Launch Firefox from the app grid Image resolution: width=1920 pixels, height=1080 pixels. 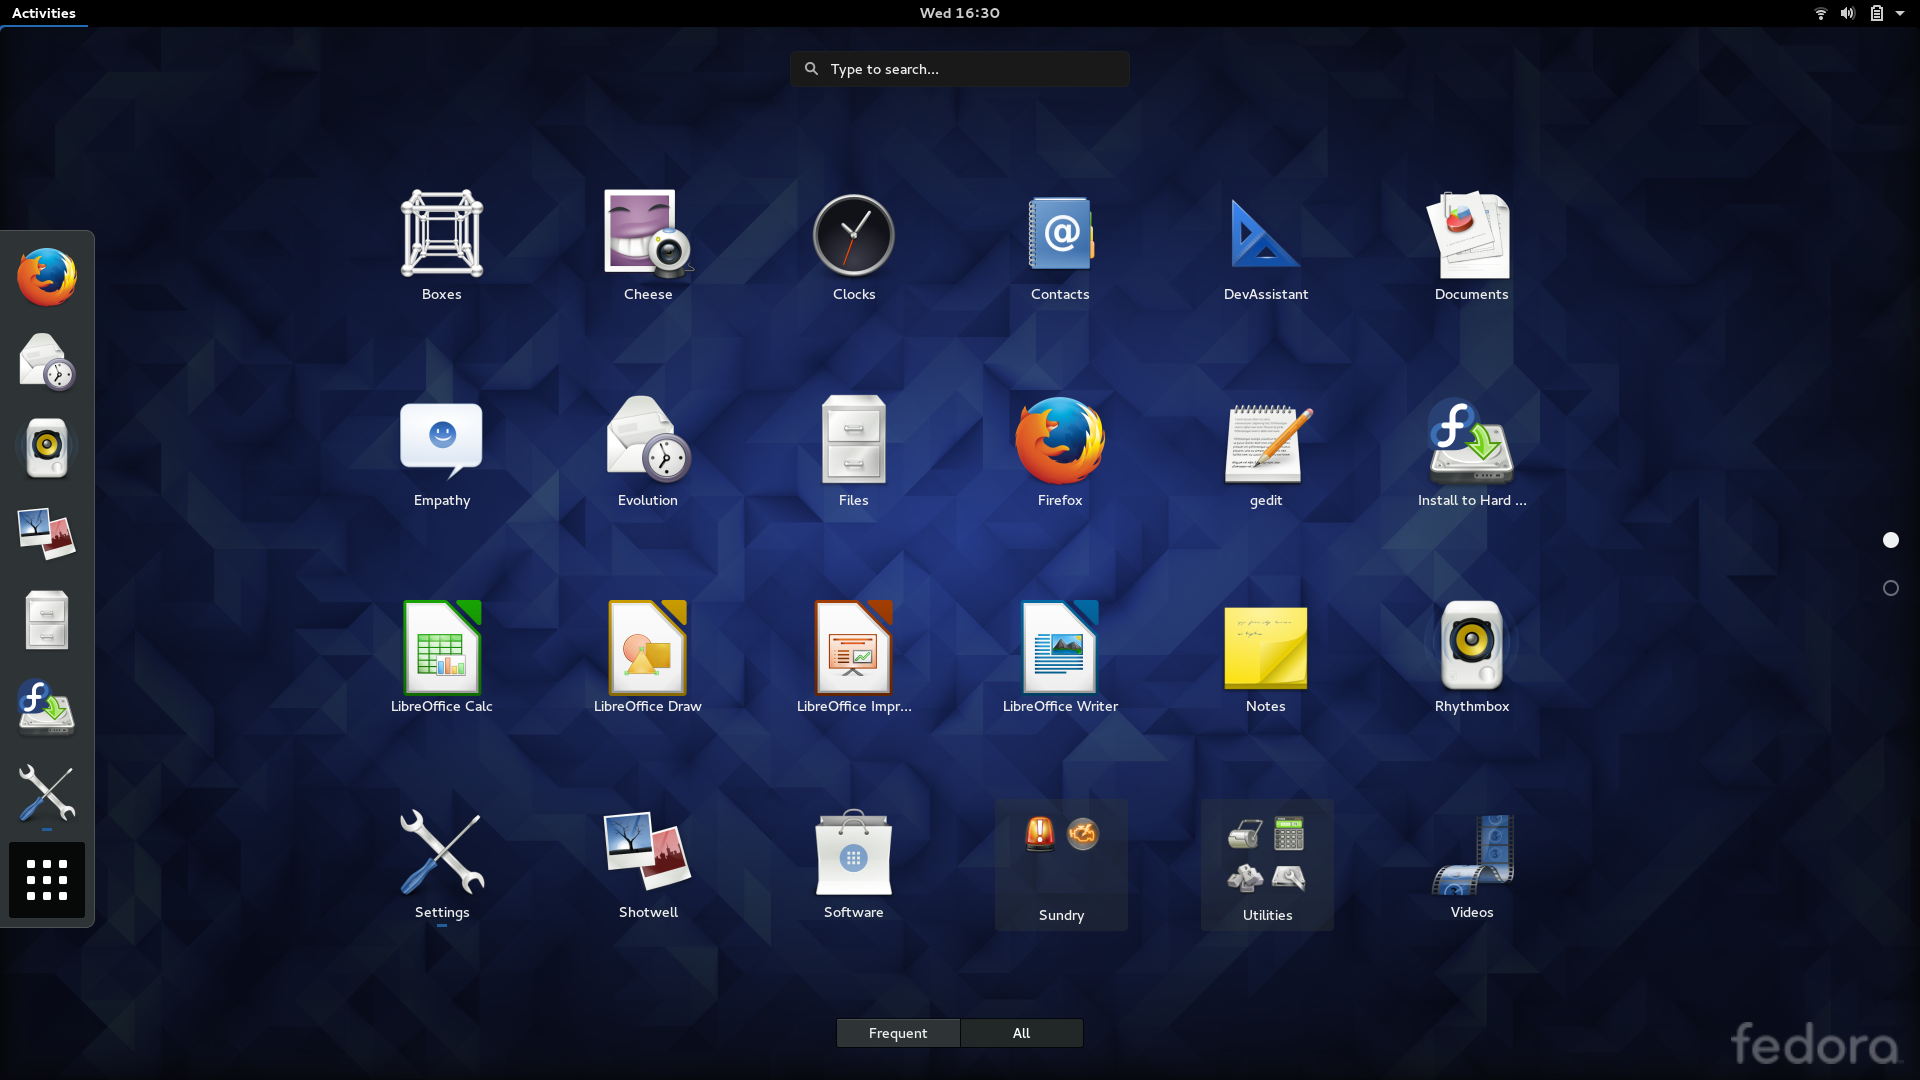[1059, 452]
